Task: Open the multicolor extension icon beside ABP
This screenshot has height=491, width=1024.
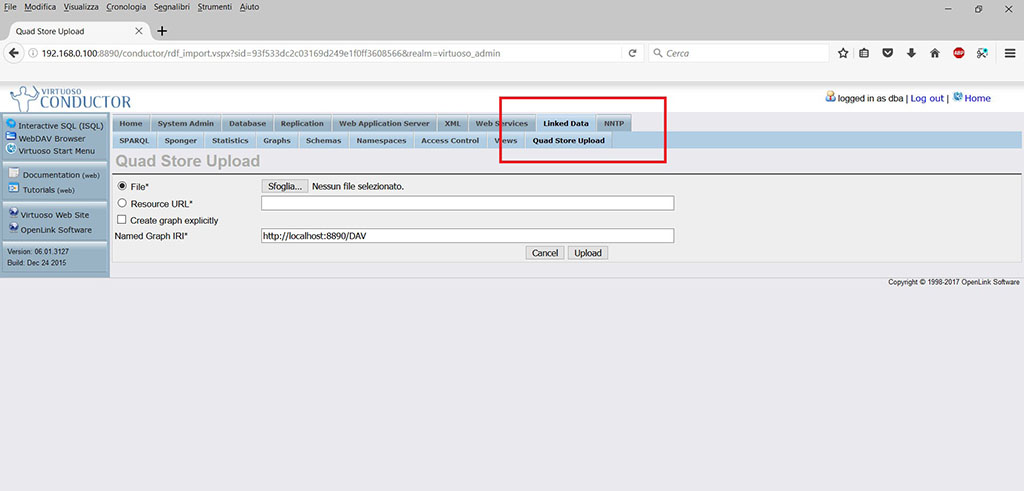Action: [x=982, y=54]
